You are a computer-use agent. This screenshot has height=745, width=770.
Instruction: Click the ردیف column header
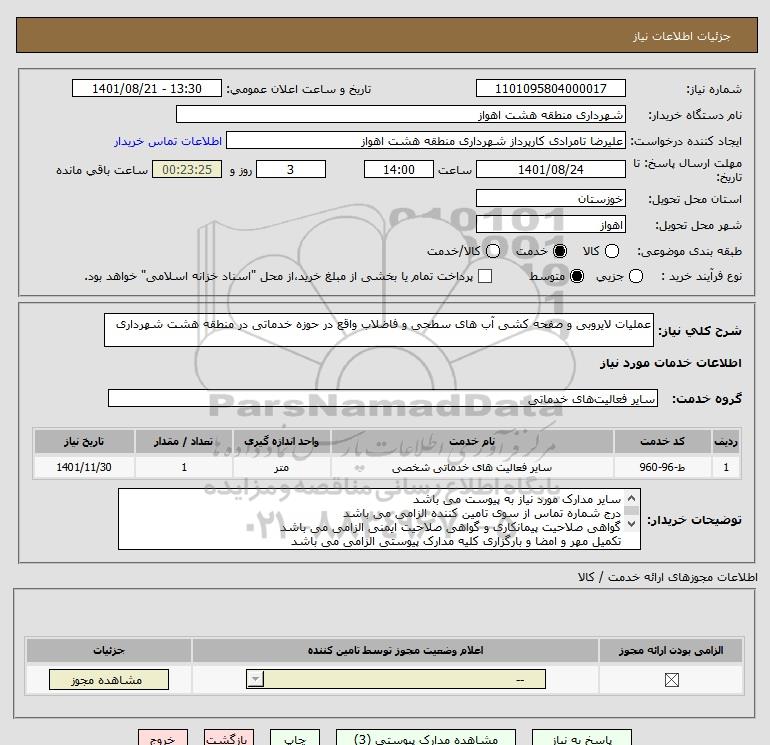[726, 441]
